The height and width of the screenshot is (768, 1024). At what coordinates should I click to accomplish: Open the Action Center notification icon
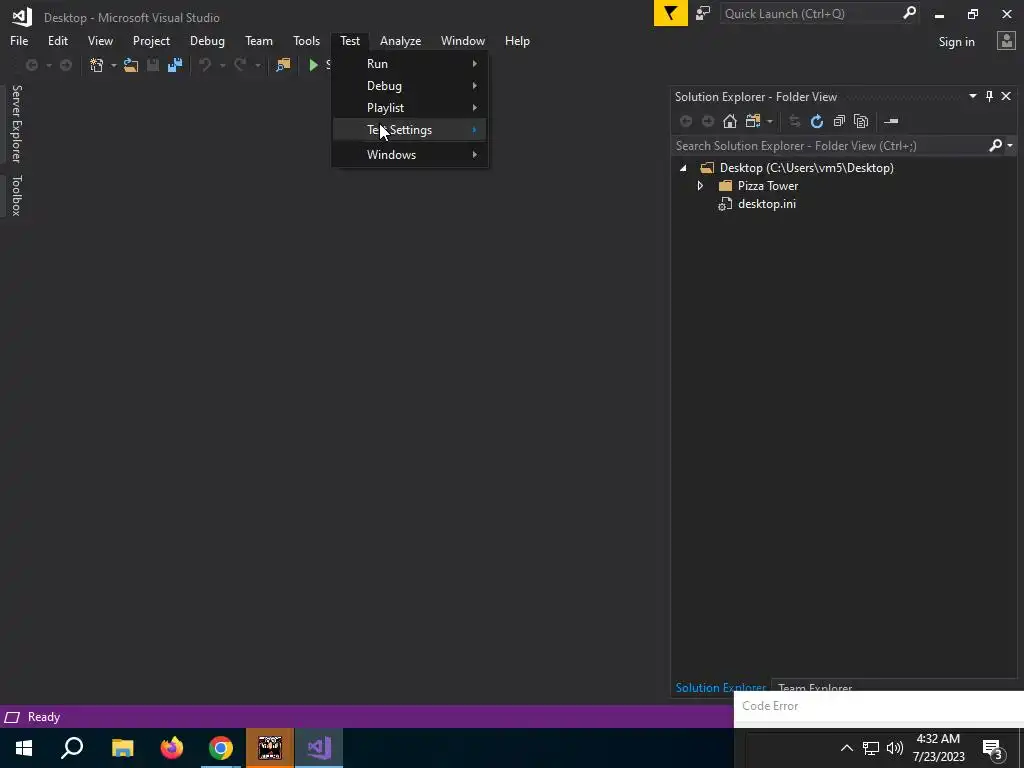click(993, 748)
